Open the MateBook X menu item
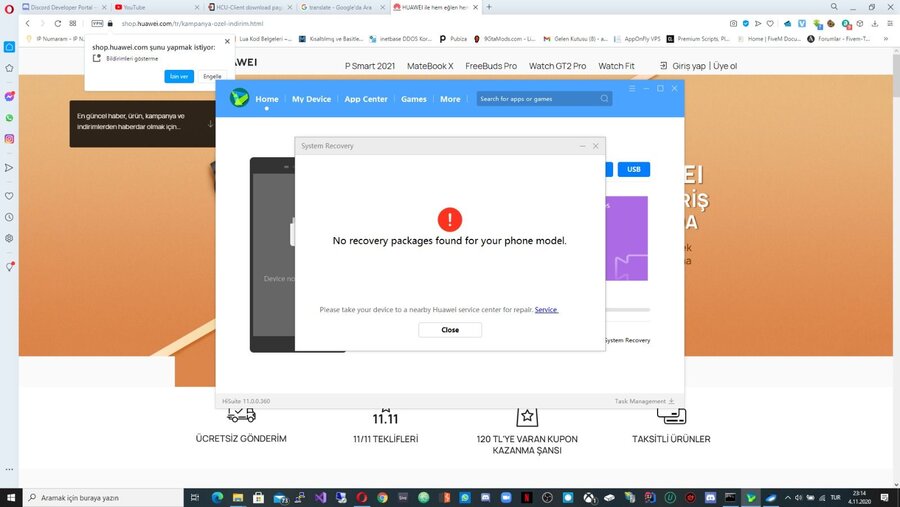Image resolution: width=900 pixels, height=507 pixels. [x=430, y=66]
